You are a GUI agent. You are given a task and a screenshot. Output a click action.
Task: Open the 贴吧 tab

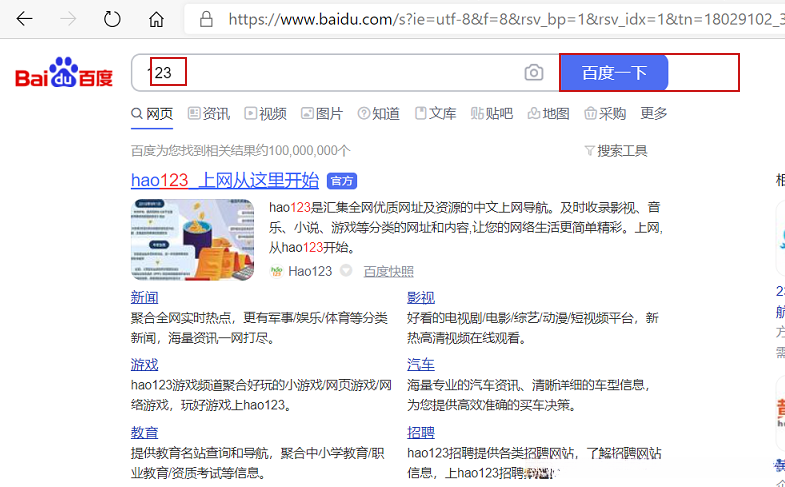click(x=492, y=114)
